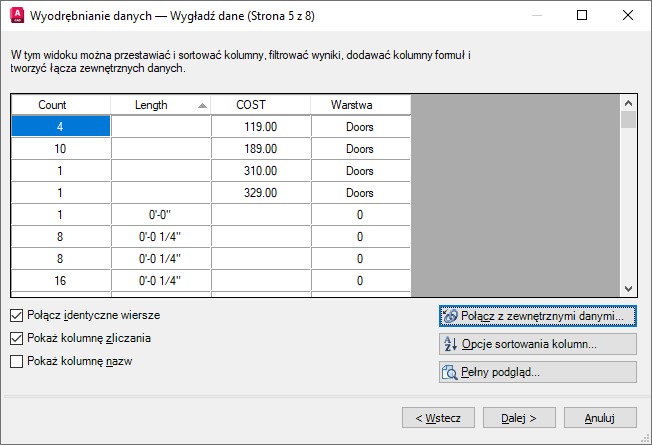652x445 pixels.
Task: Click the magnifier preview icon on Pełny podgląd button
Action: click(x=449, y=372)
